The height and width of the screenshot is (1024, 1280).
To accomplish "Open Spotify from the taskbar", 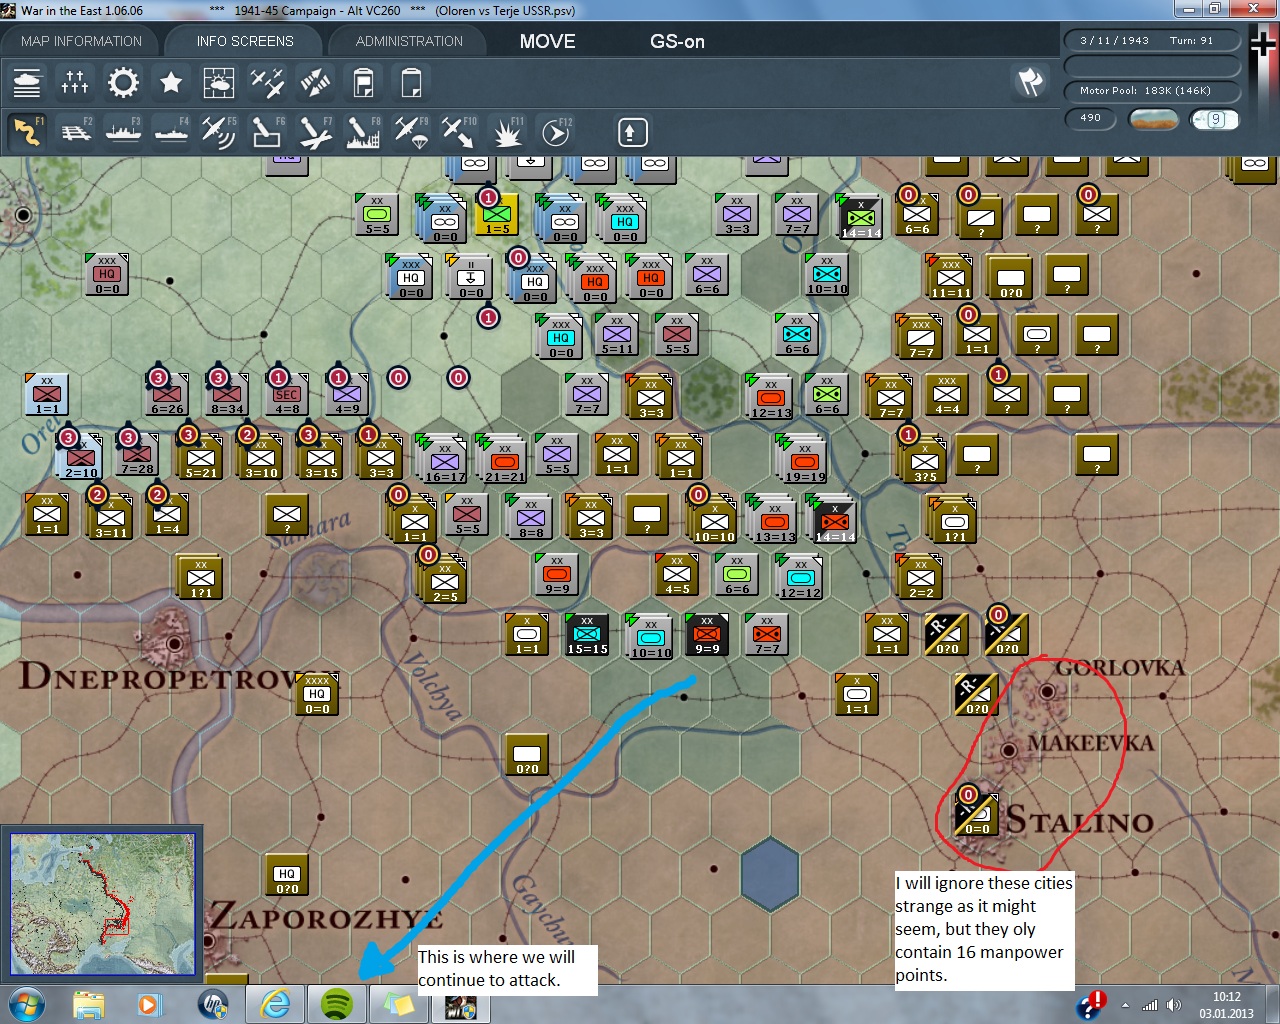I will point(337,1004).
